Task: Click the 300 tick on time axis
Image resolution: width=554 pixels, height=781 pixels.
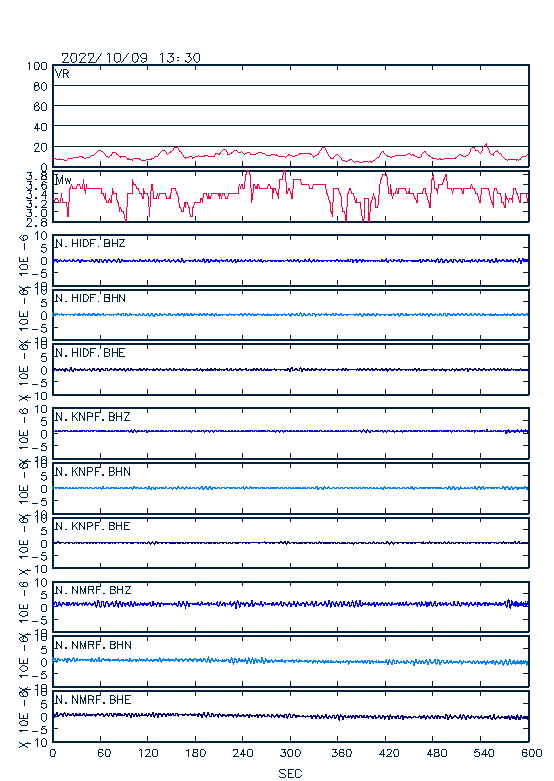Action: 290,753
